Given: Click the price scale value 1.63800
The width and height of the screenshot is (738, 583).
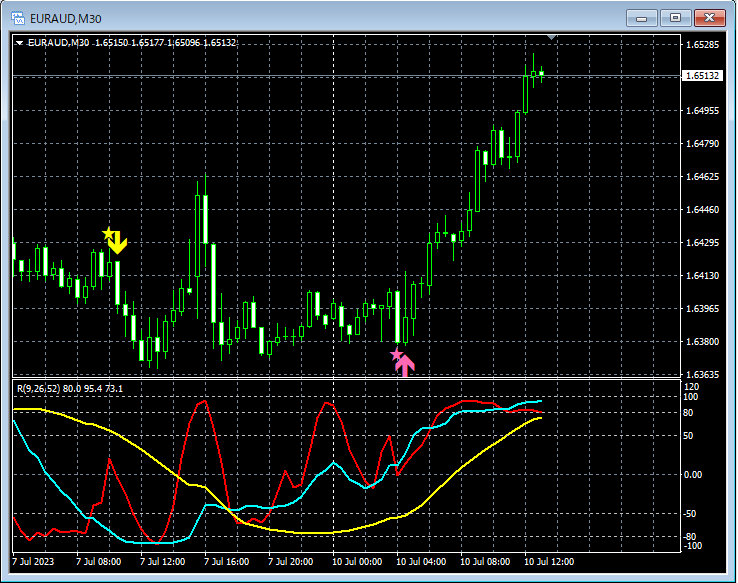Looking at the screenshot, I should click(702, 341).
